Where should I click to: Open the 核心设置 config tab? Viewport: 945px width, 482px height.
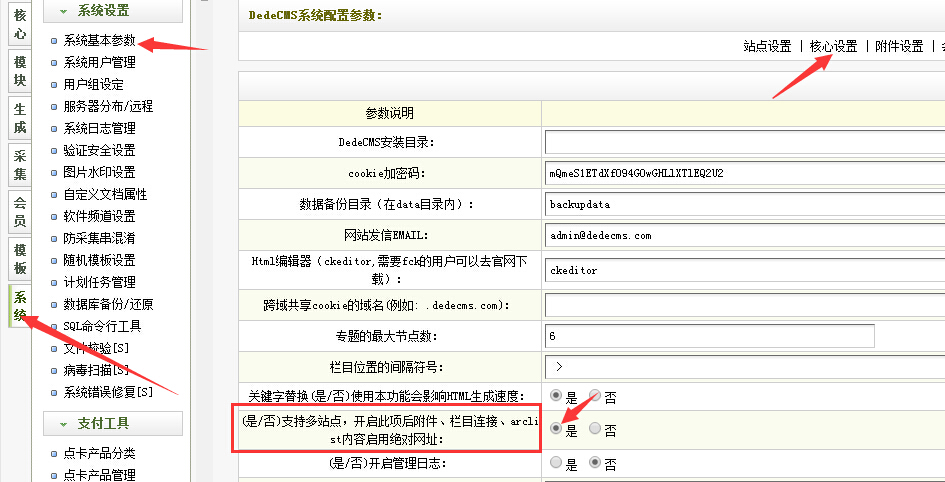point(833,46)
